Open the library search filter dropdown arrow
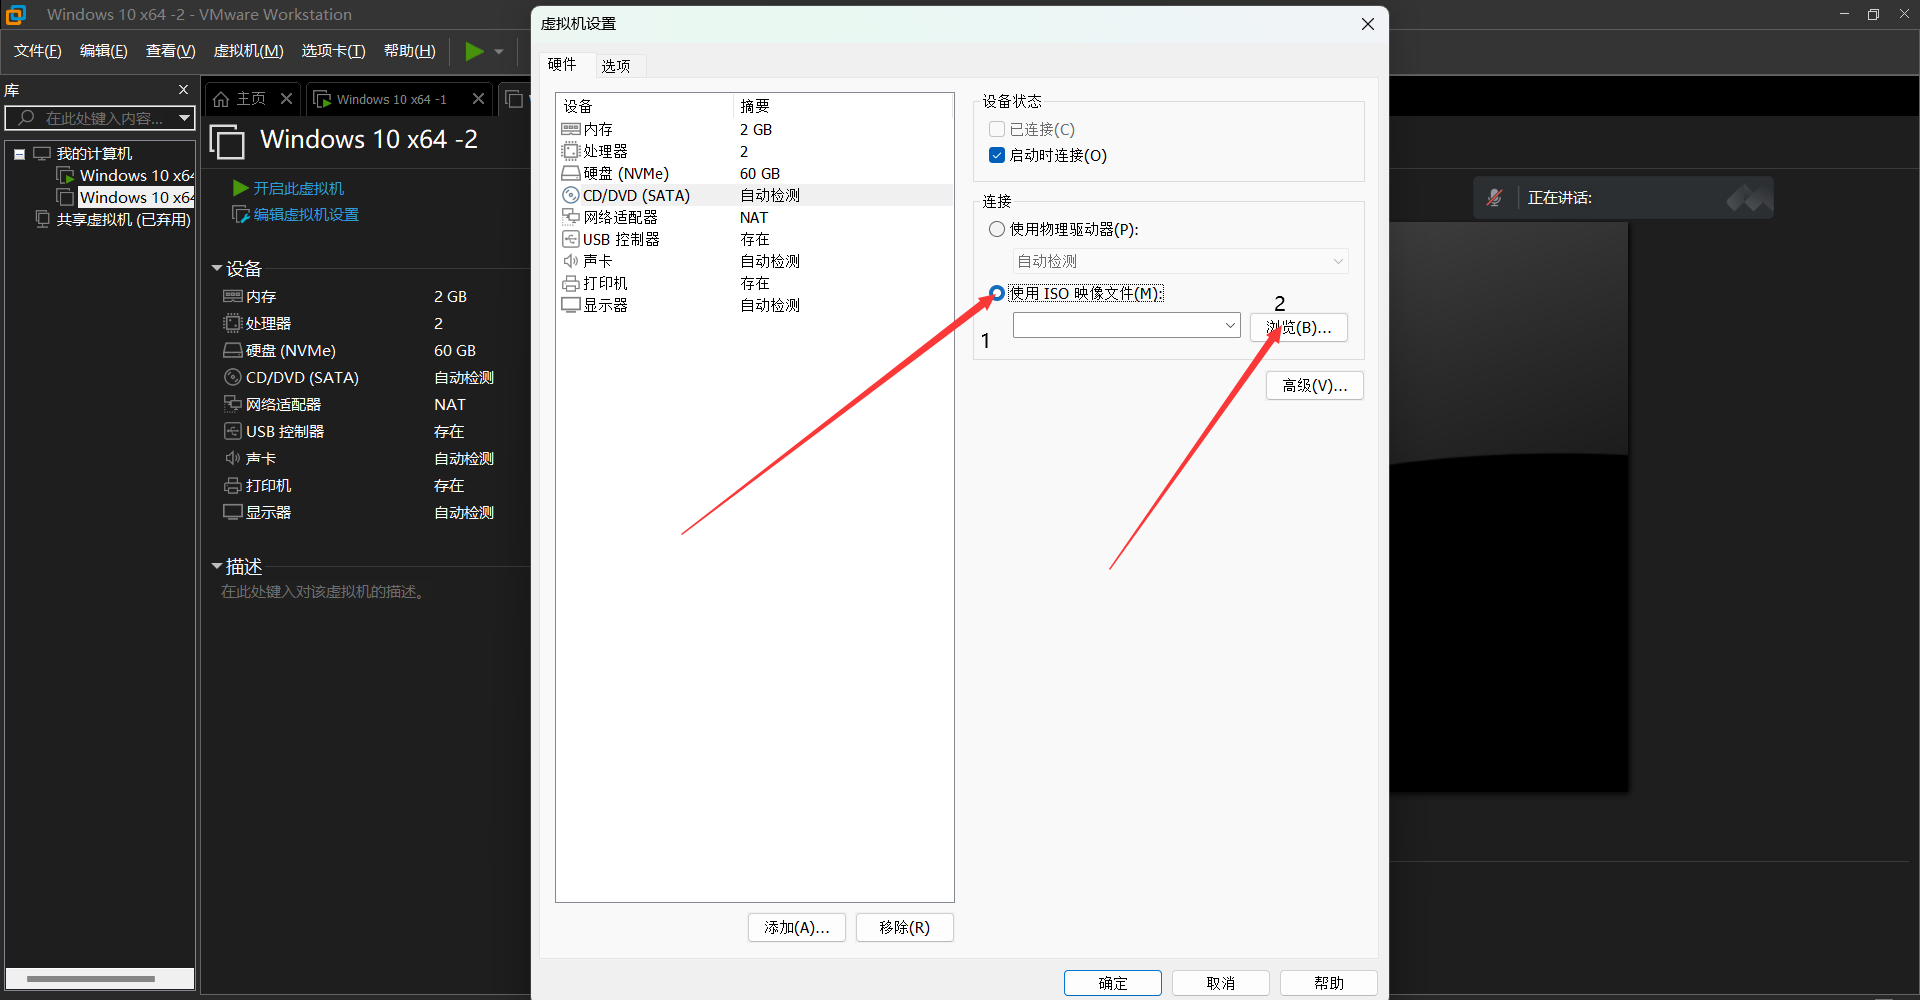This screenshot has width=1920, height=1000. point(184,118)
